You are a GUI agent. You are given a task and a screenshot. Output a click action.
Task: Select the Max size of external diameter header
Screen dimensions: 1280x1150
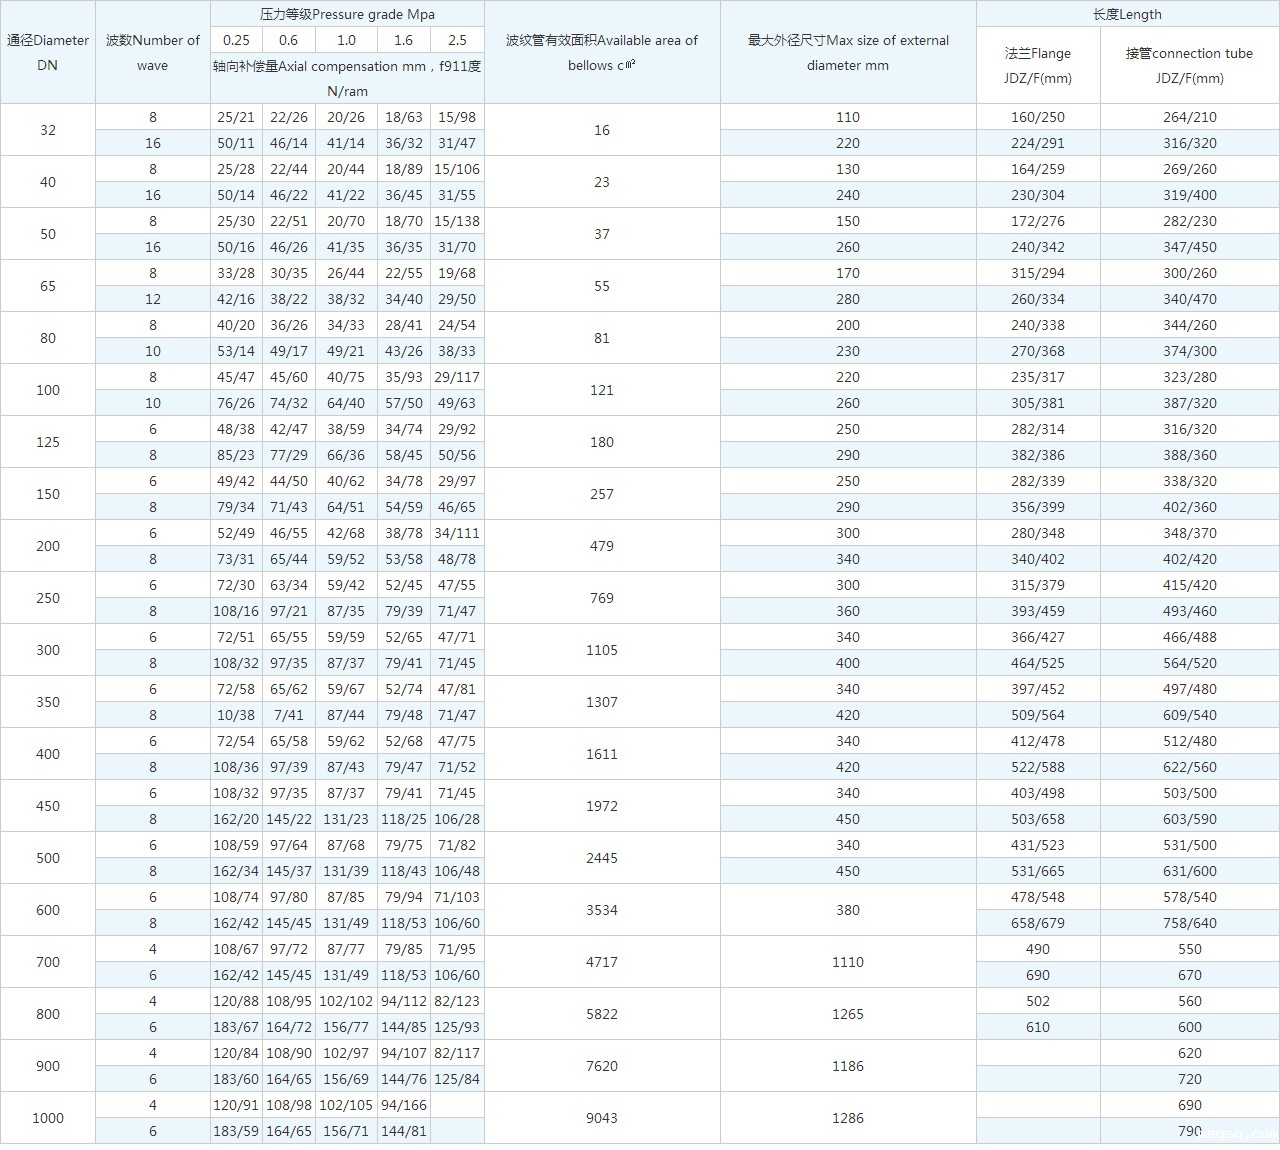tap(848, 53)
